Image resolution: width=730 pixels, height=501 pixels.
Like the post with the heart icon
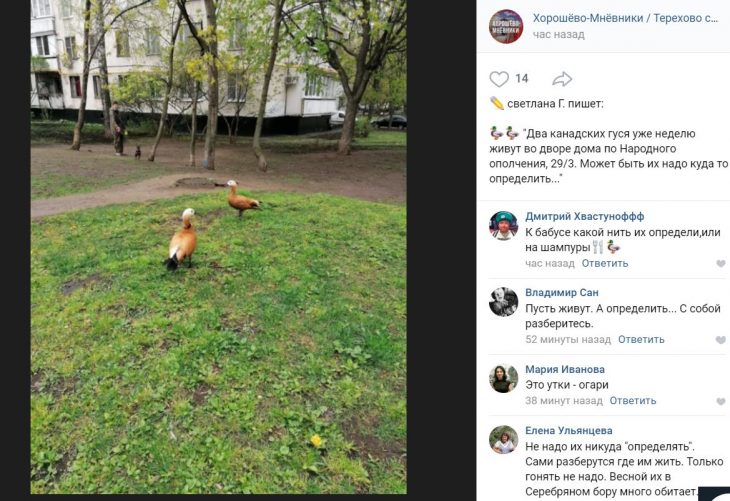click(x=499, y=79)
